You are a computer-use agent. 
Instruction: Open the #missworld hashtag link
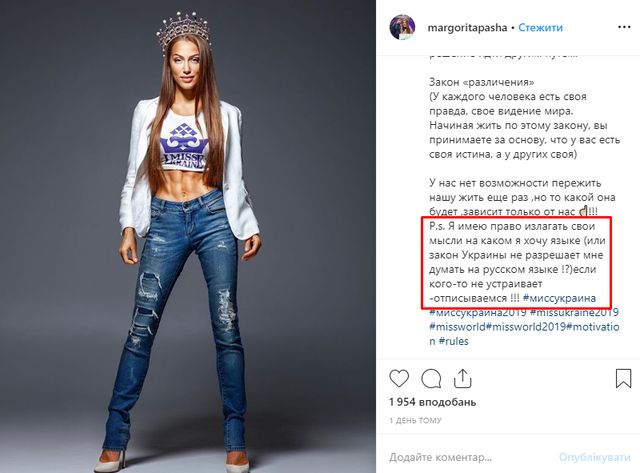[460, 326]
